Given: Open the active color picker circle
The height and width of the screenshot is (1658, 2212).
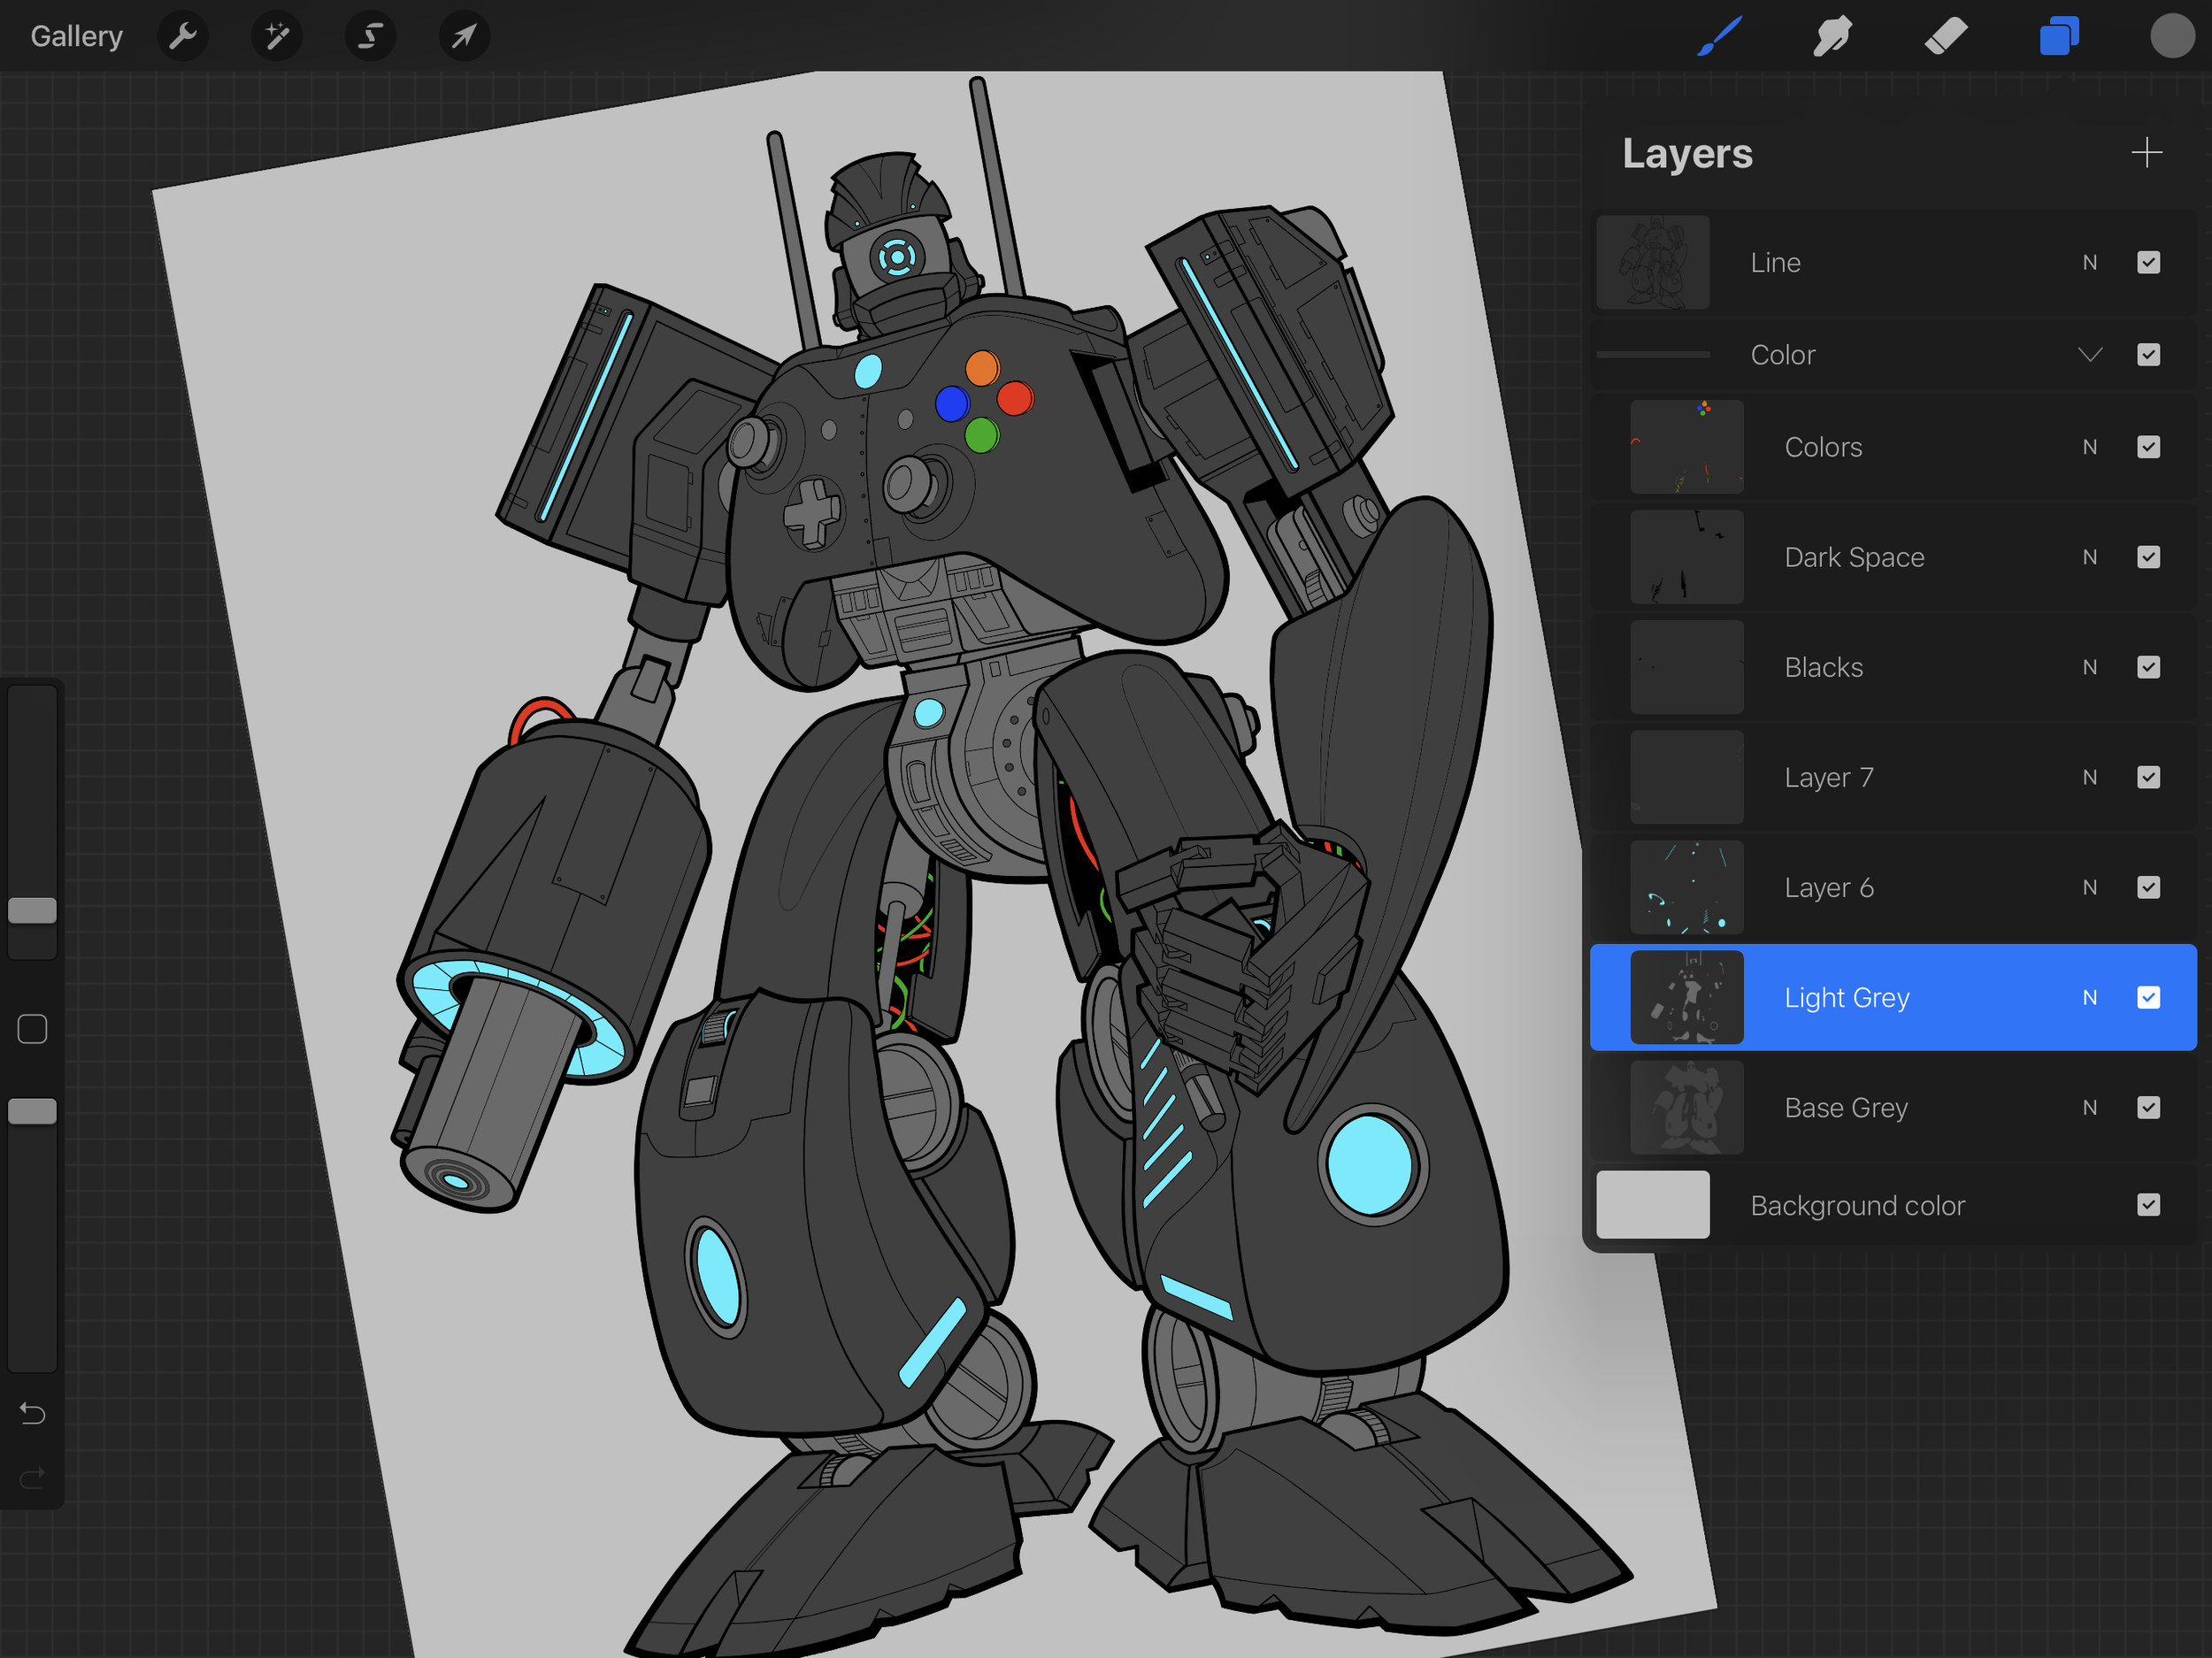Looking at the screenshot, I should point(2172,36).
